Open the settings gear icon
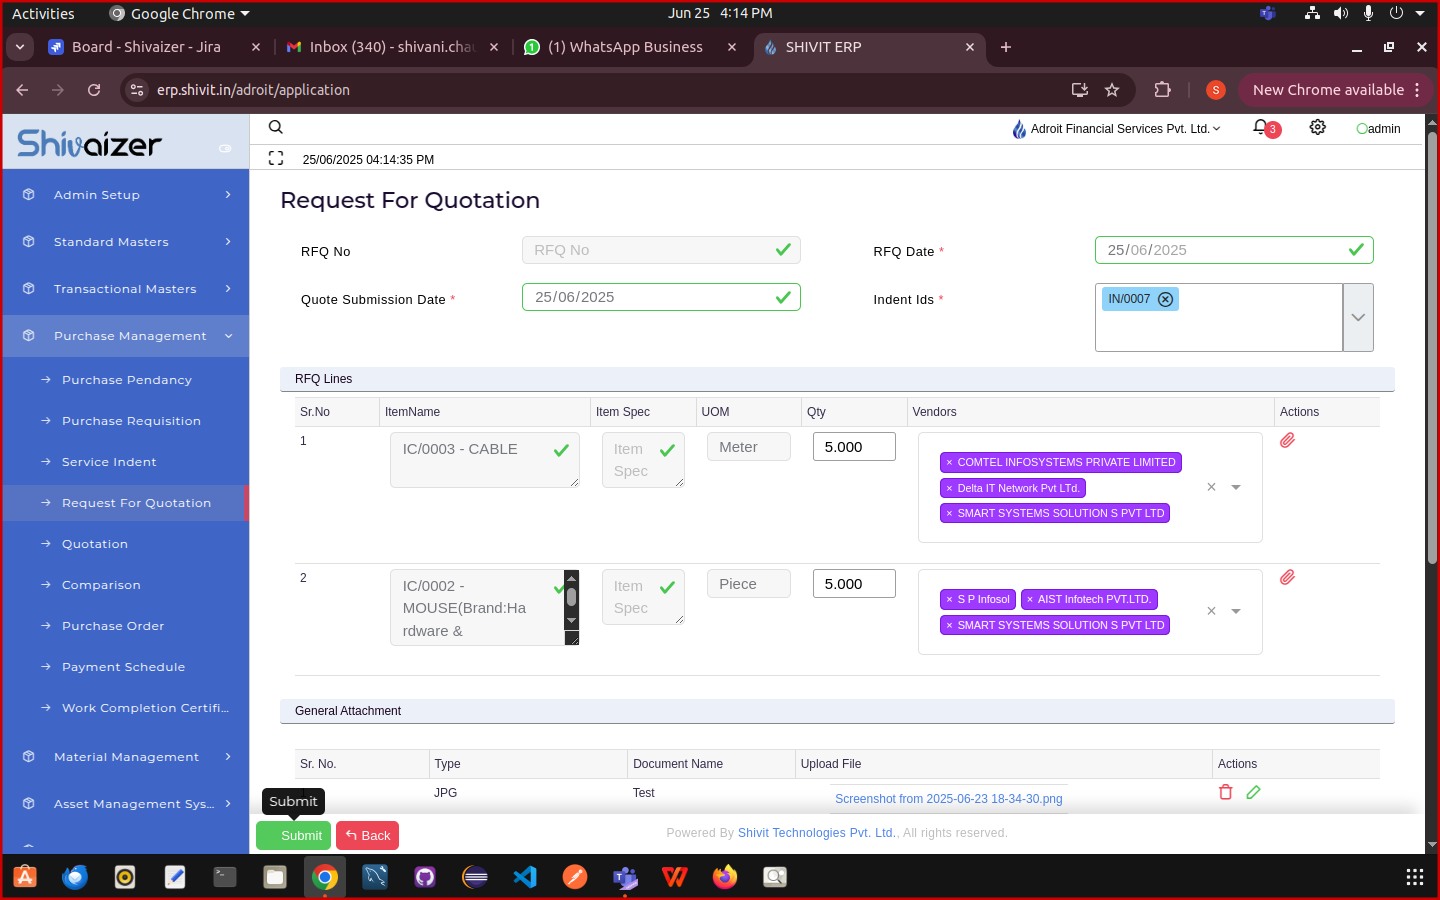 point(1318,127)
